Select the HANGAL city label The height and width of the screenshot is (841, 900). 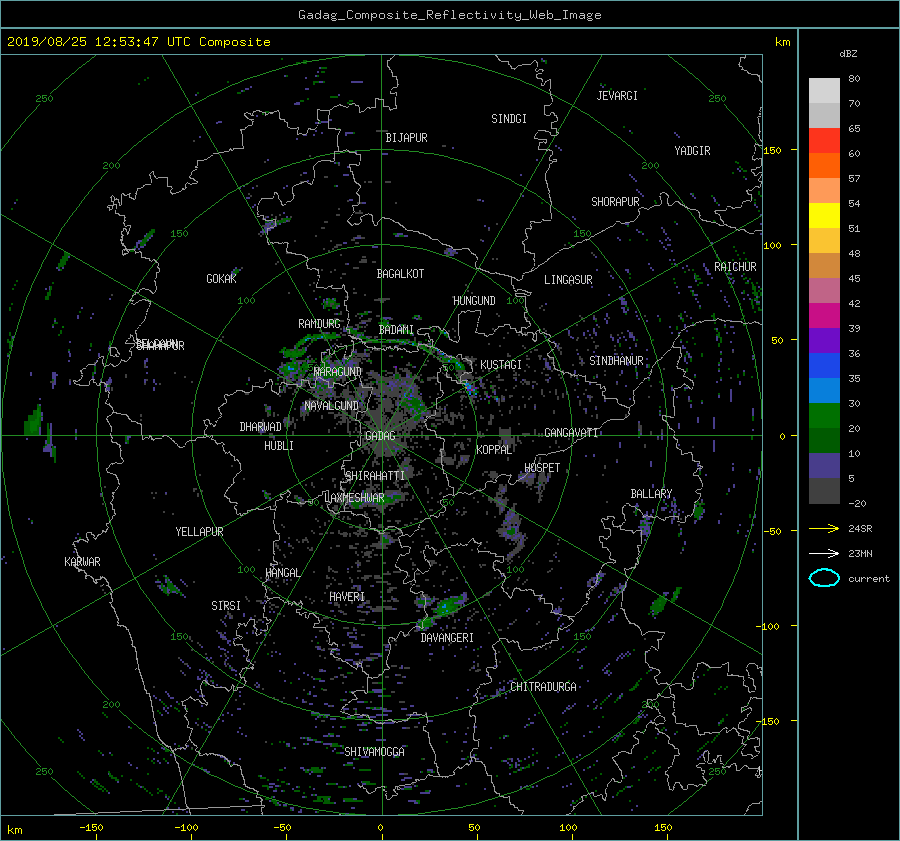tap(283, 573)
